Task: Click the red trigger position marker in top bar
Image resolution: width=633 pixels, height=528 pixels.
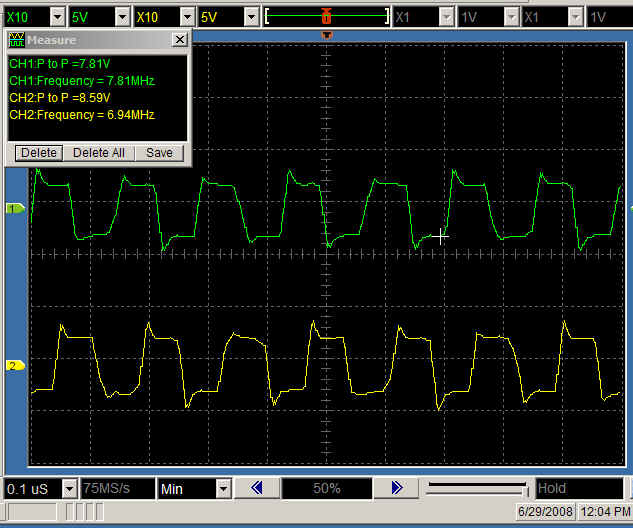Action: tap(326, 17)
